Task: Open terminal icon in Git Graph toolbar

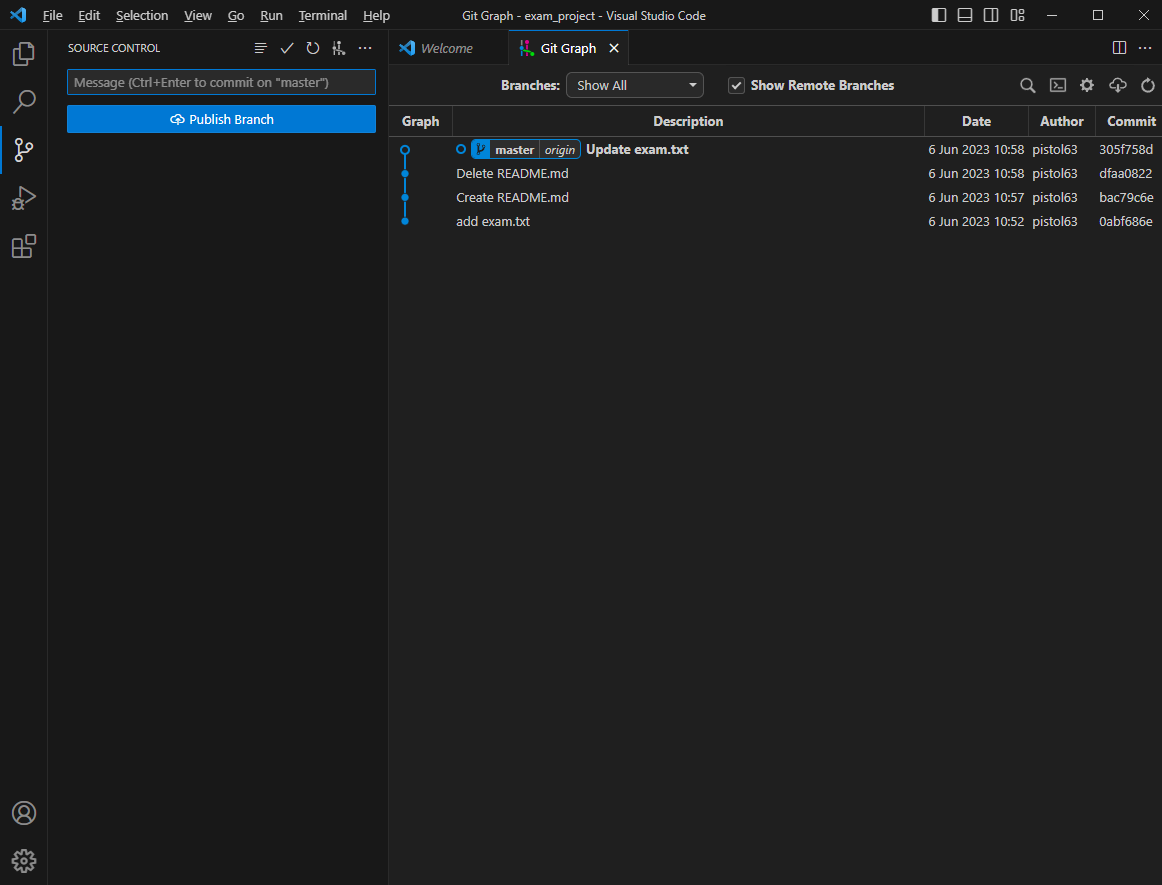Action: 1058,85
